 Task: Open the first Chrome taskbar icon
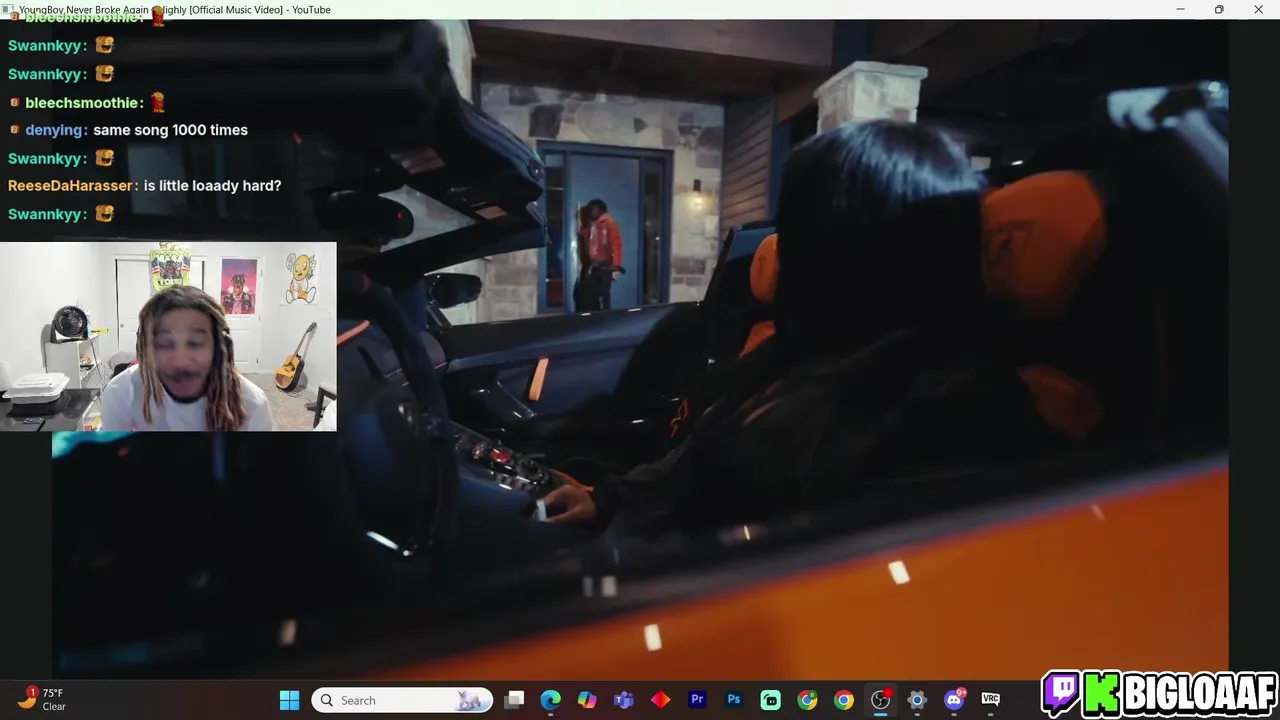click(x=807, y=700)
